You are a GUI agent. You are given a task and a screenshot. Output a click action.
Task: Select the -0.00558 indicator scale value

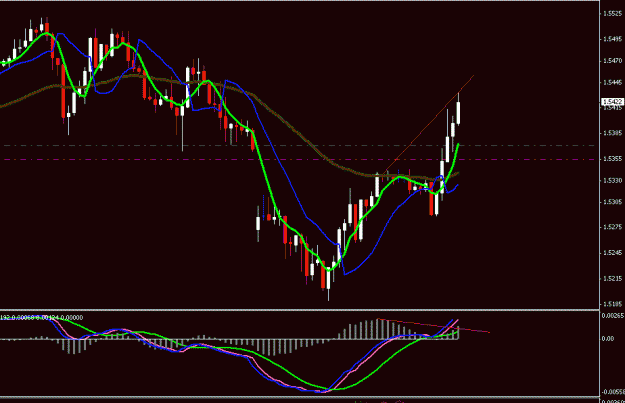coord(613,392)
